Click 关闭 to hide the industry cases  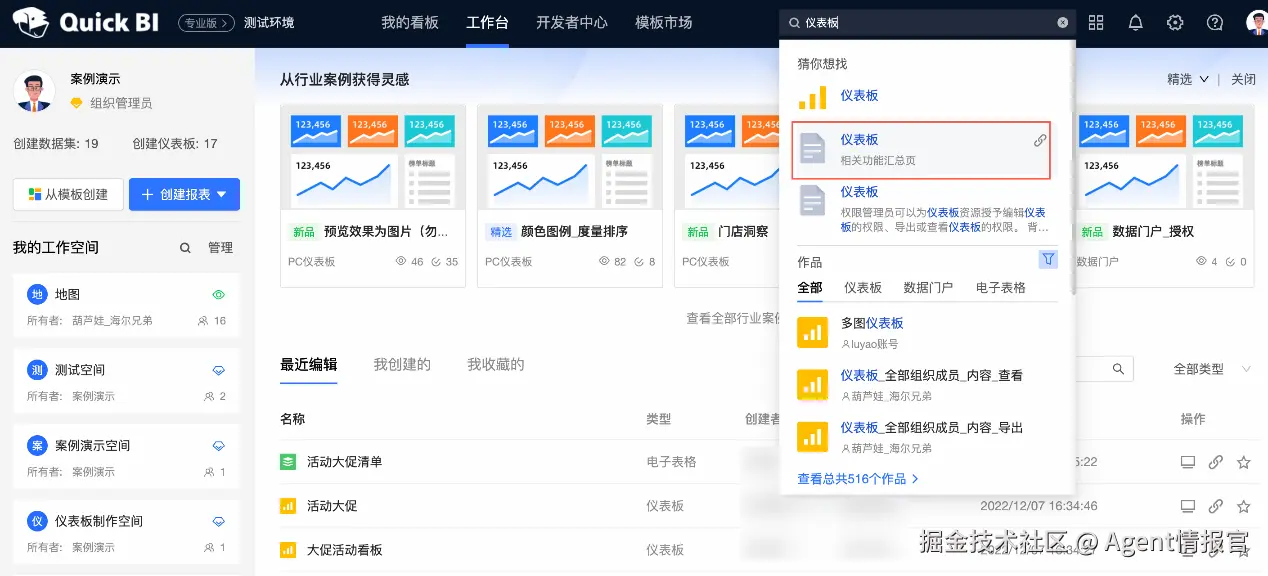[x=1243, y=79]
